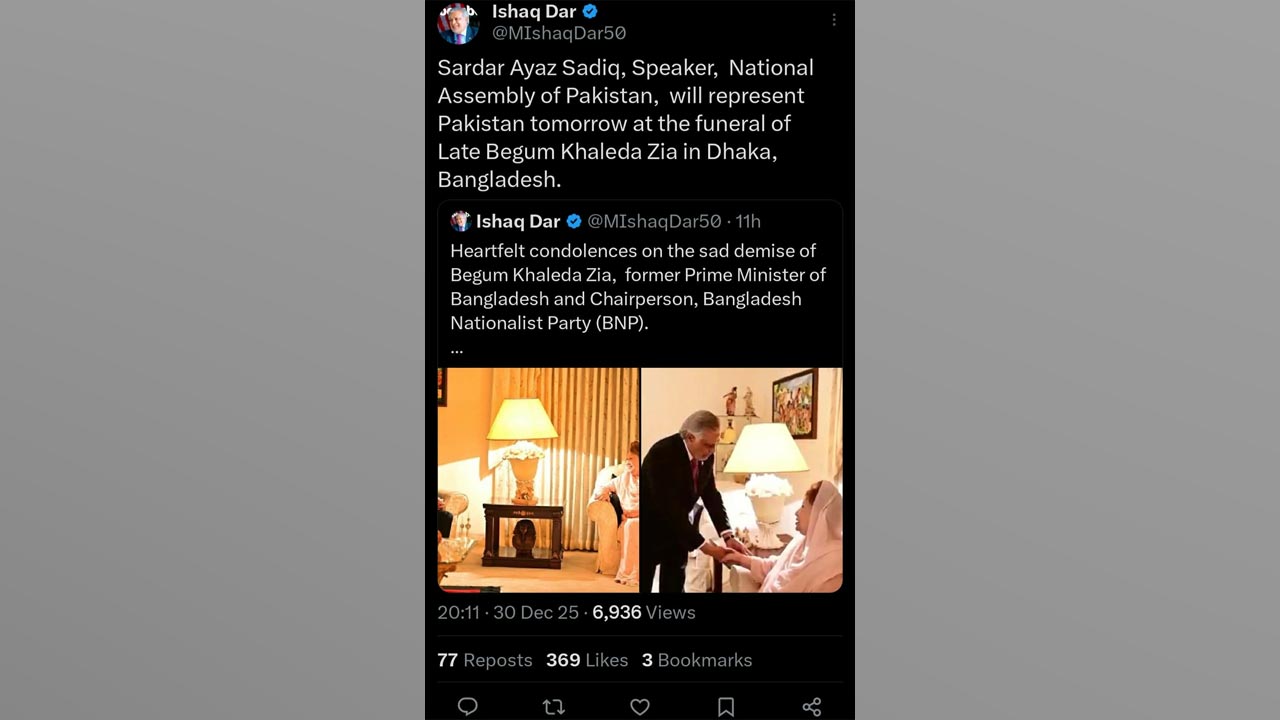The height and width of the screenshot is (720, 1280).
Task: Click the 3 Bookmarks count
Action: click(x=697, y=660)
